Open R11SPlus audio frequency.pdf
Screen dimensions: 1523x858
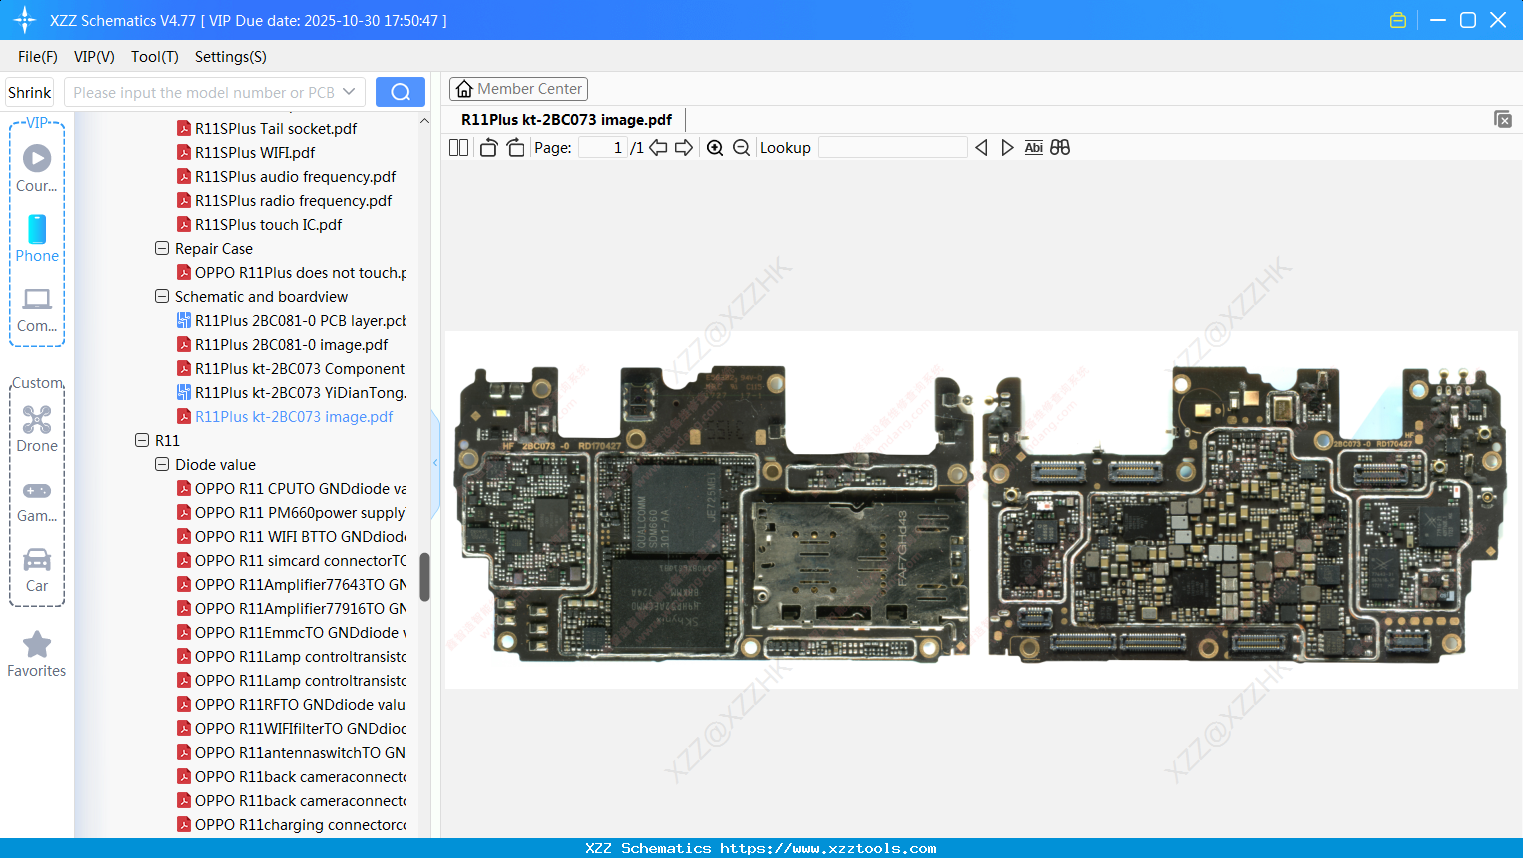tap(287, 177)
